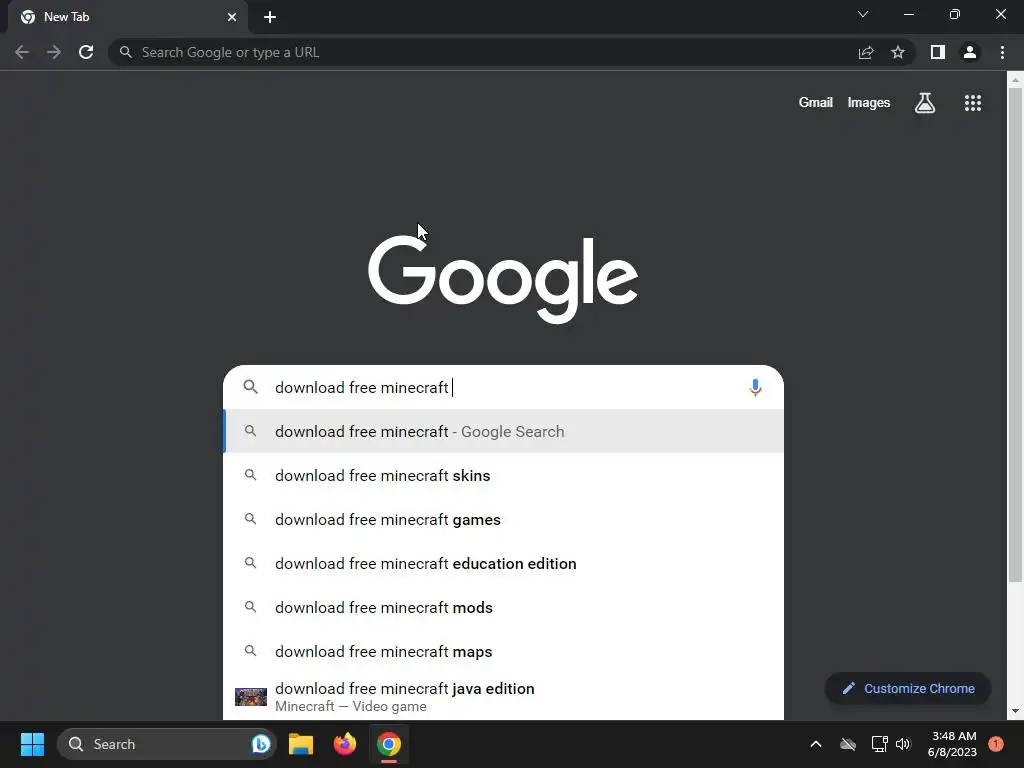Click the Chrome taskbar icon
Viewport: 1024px width, 768px height.
coord(389,744)
